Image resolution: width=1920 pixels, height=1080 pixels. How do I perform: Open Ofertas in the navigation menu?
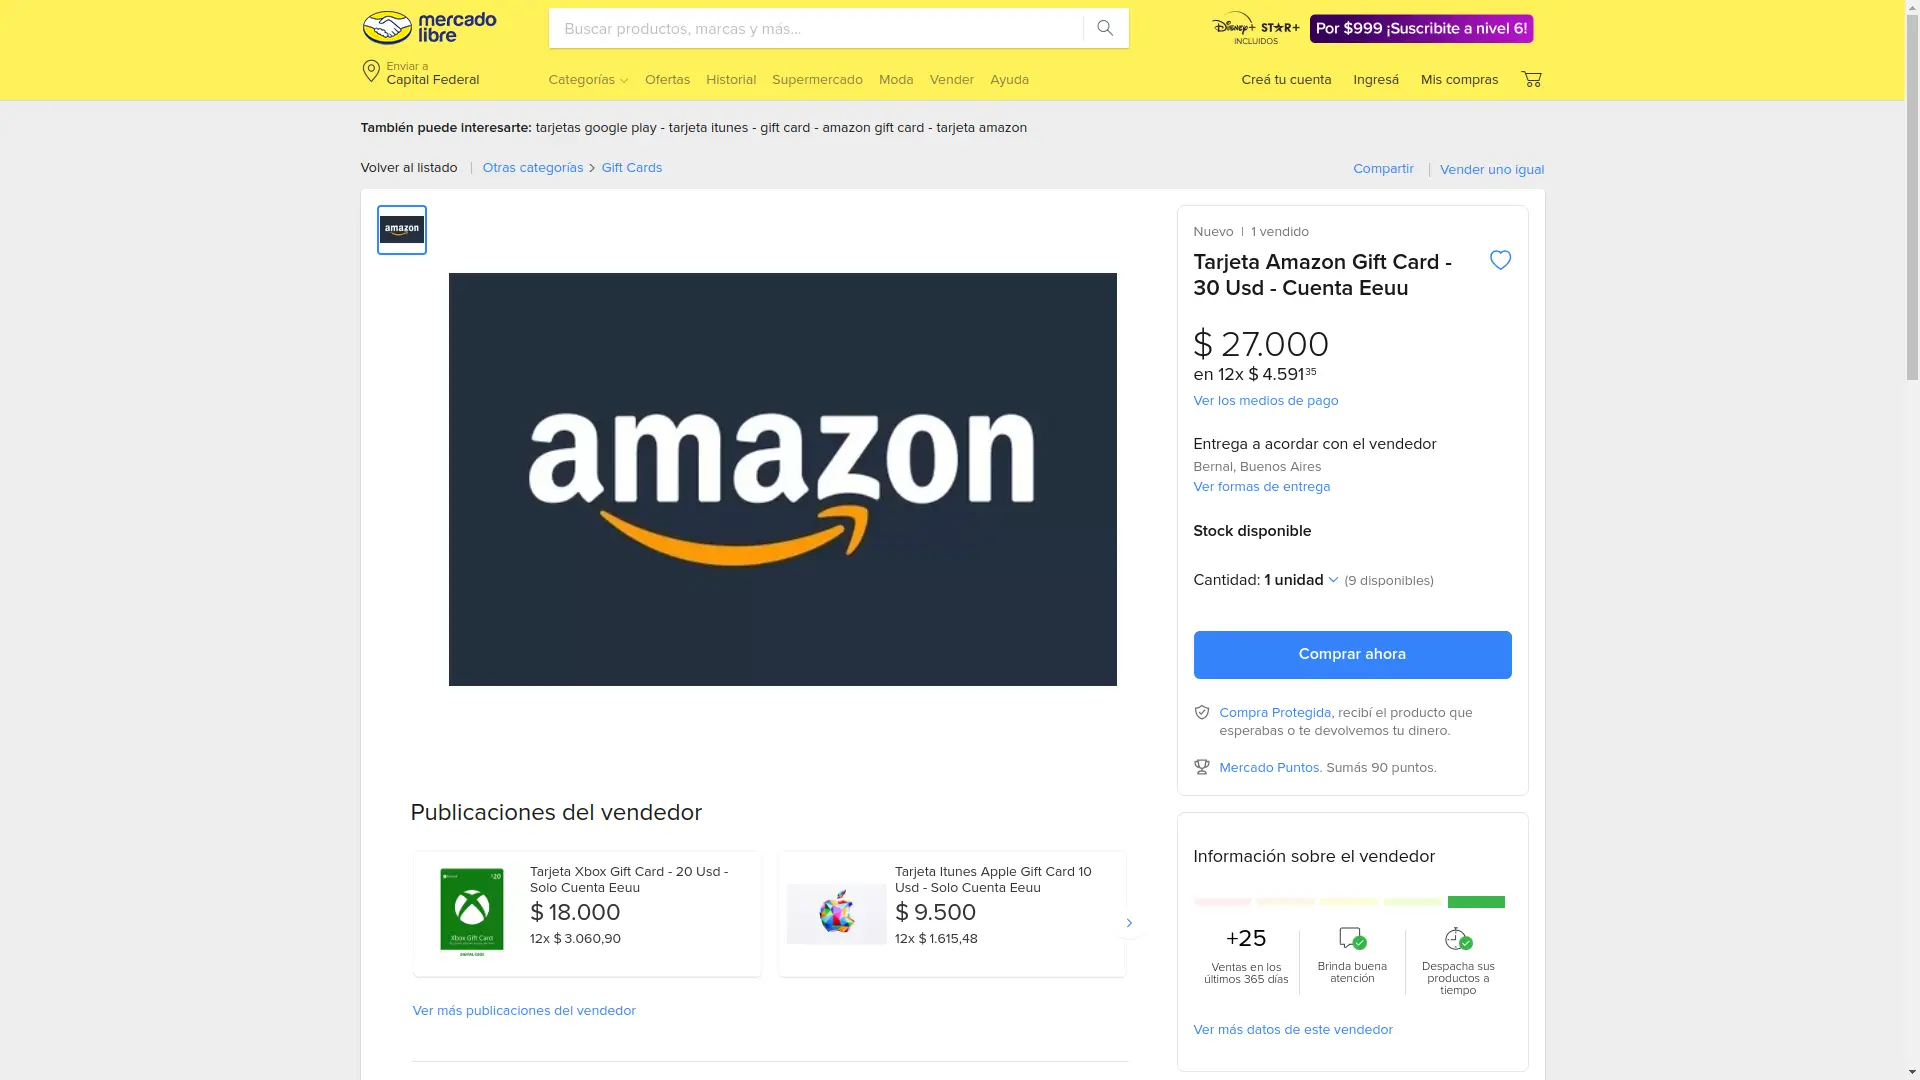pyautogui.click(x=667, y=80)
